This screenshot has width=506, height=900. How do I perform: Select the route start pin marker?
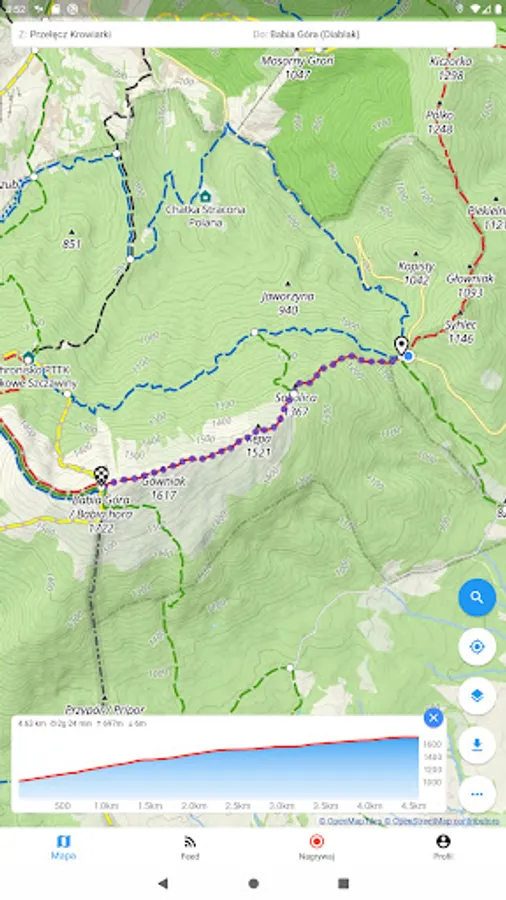click(x=402, y=346)
